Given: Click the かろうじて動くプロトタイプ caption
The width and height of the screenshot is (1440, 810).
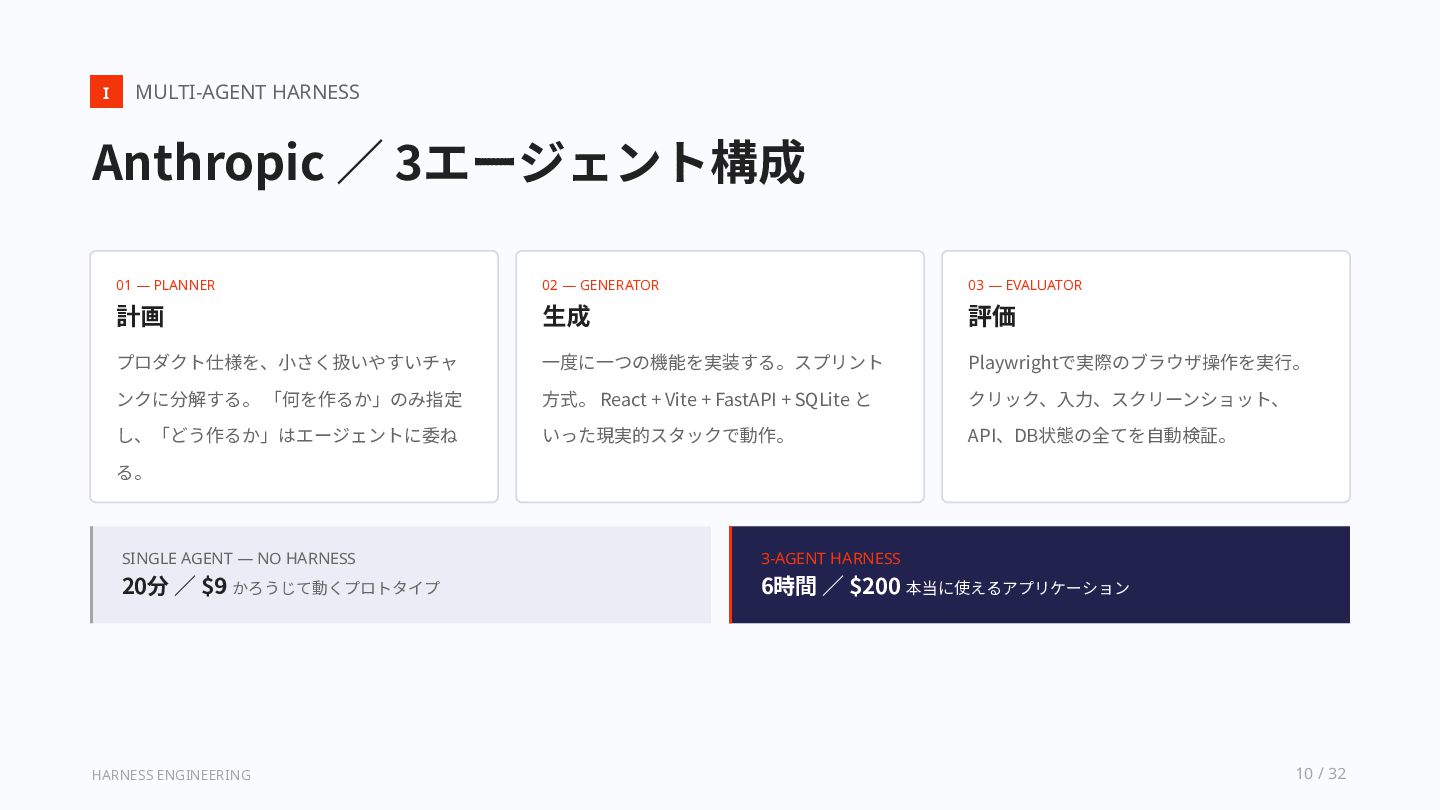Looking at the screenshot, I should 336,588.
